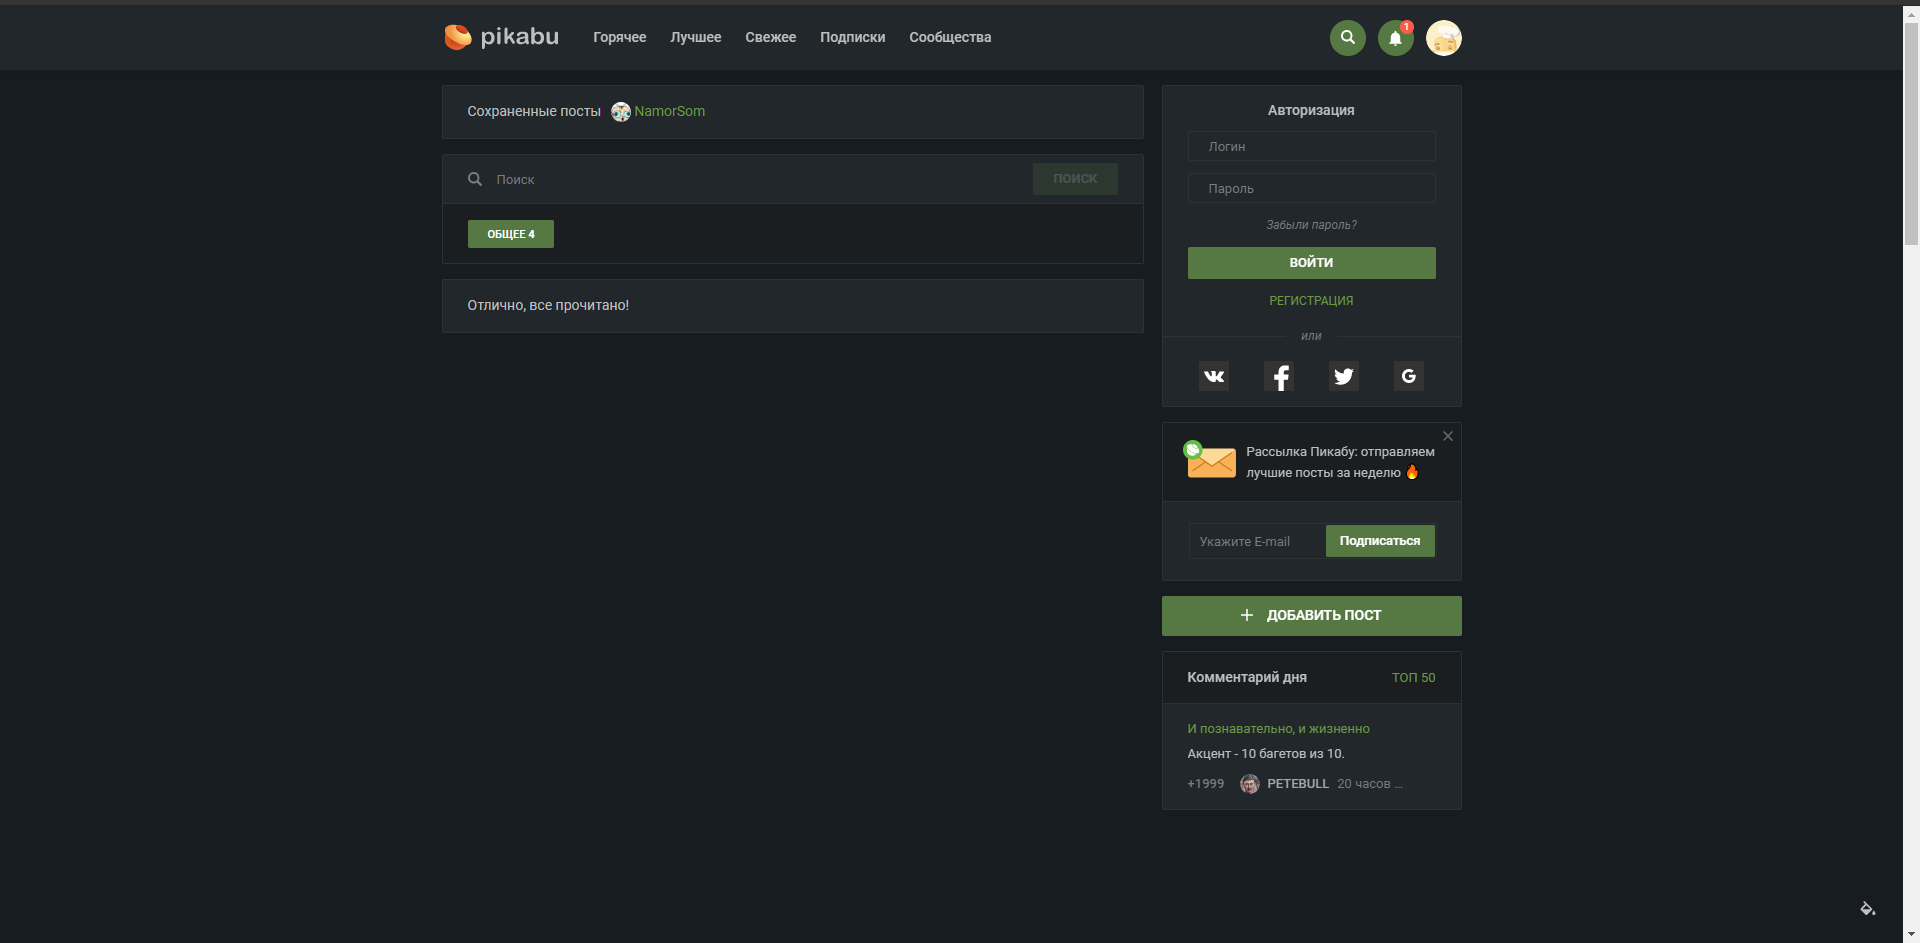Select the ОБЩЕЕ 4 category tab
This screenshot has width=1920, height=943.
511,234
